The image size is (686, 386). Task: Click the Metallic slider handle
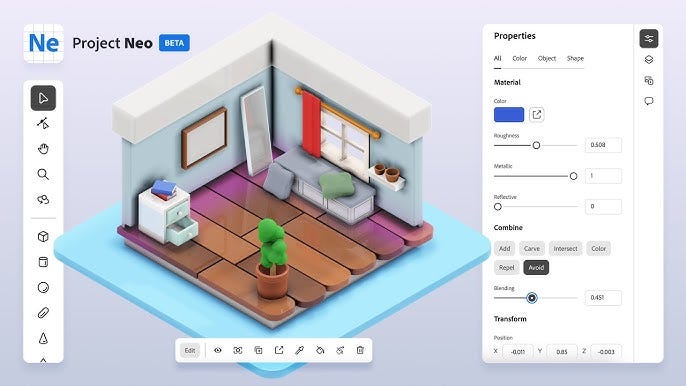(573, 176)
